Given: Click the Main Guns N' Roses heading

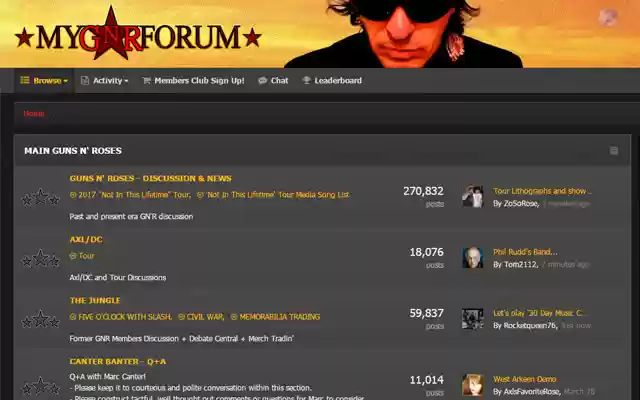Looking at the screenshot, I should point(73,151).
